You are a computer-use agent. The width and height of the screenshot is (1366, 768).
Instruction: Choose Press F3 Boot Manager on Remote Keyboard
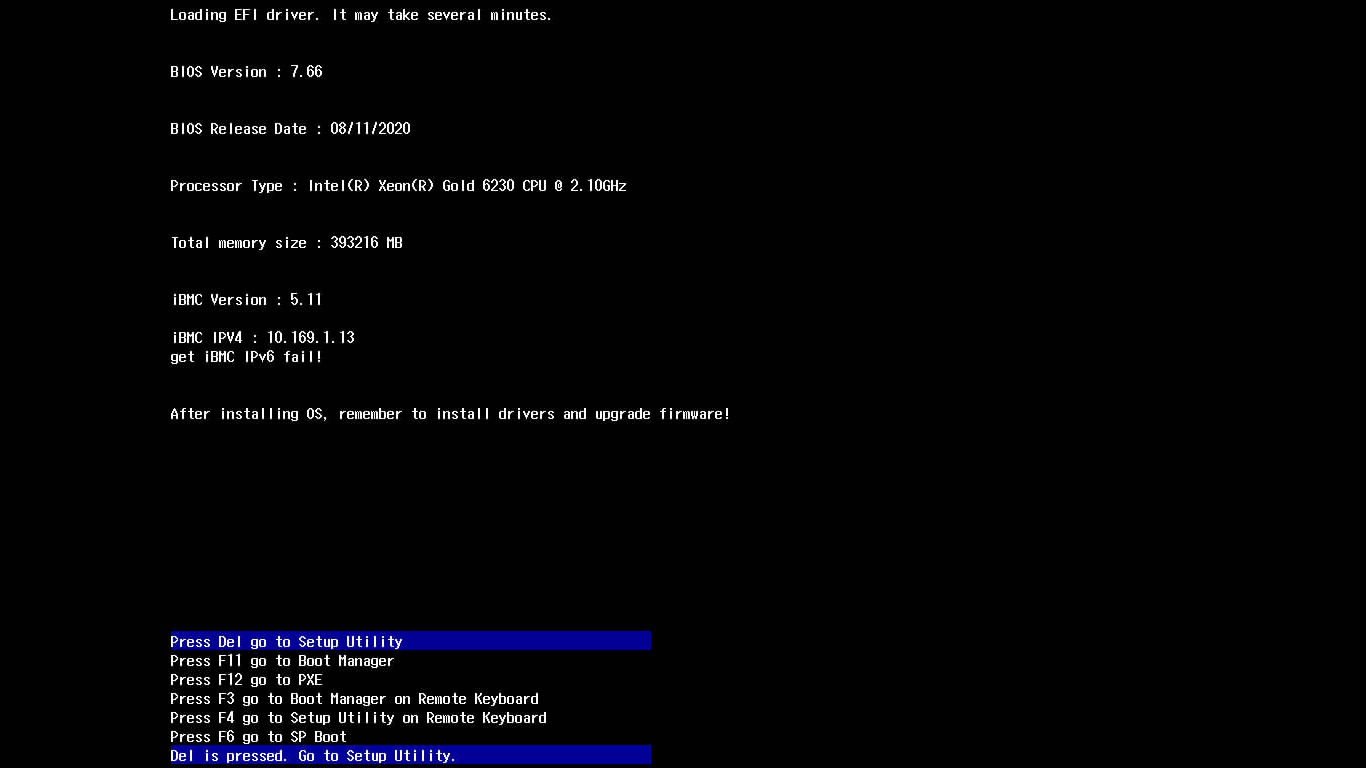click(x=354, y=699)
